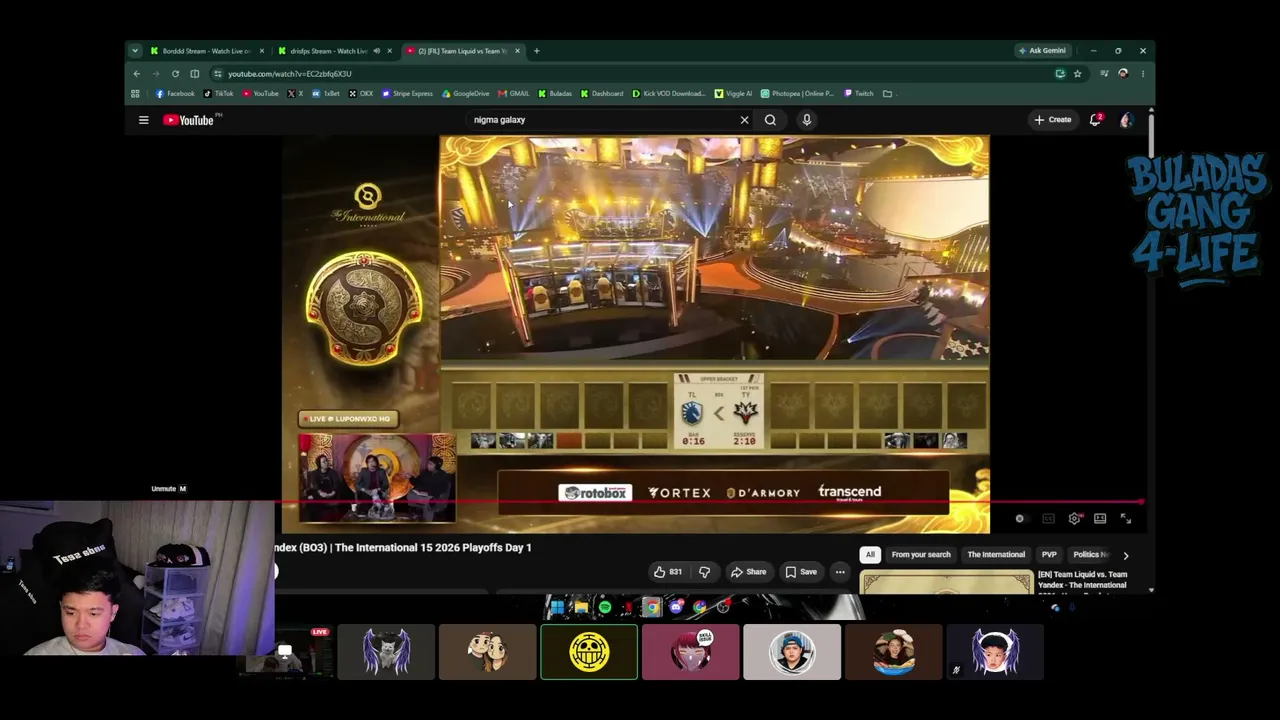Screen dimensions: 1280x720
Task: Select 'The International' filter chip
Action: [996, 555]
